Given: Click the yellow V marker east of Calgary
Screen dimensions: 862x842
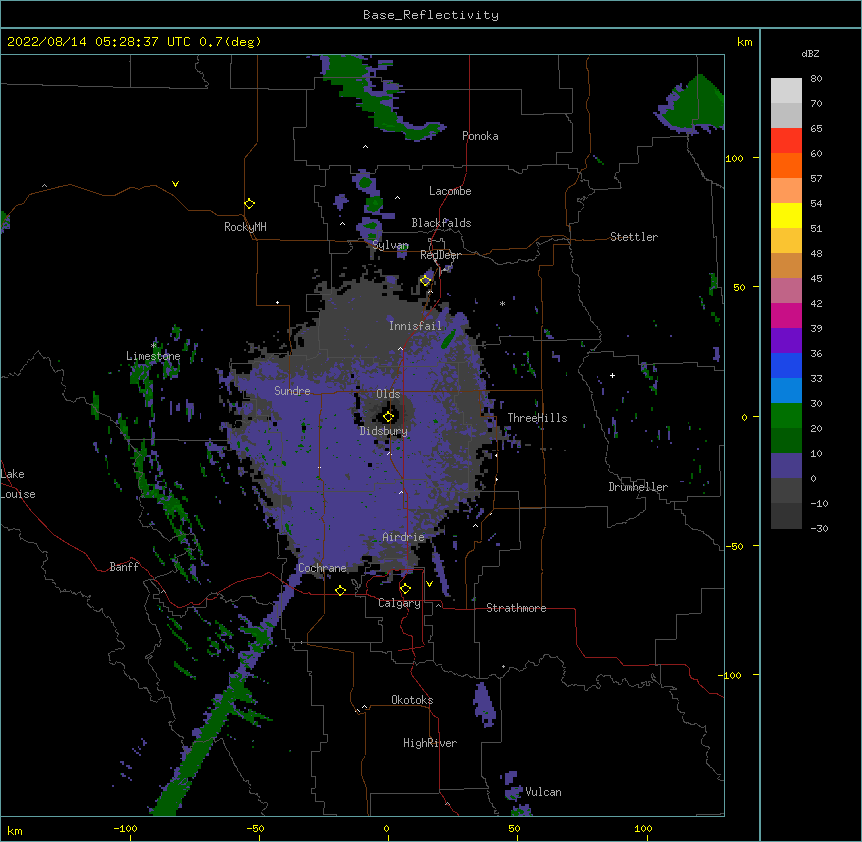Looking at the screenshot, I should [x=429, y=584].
